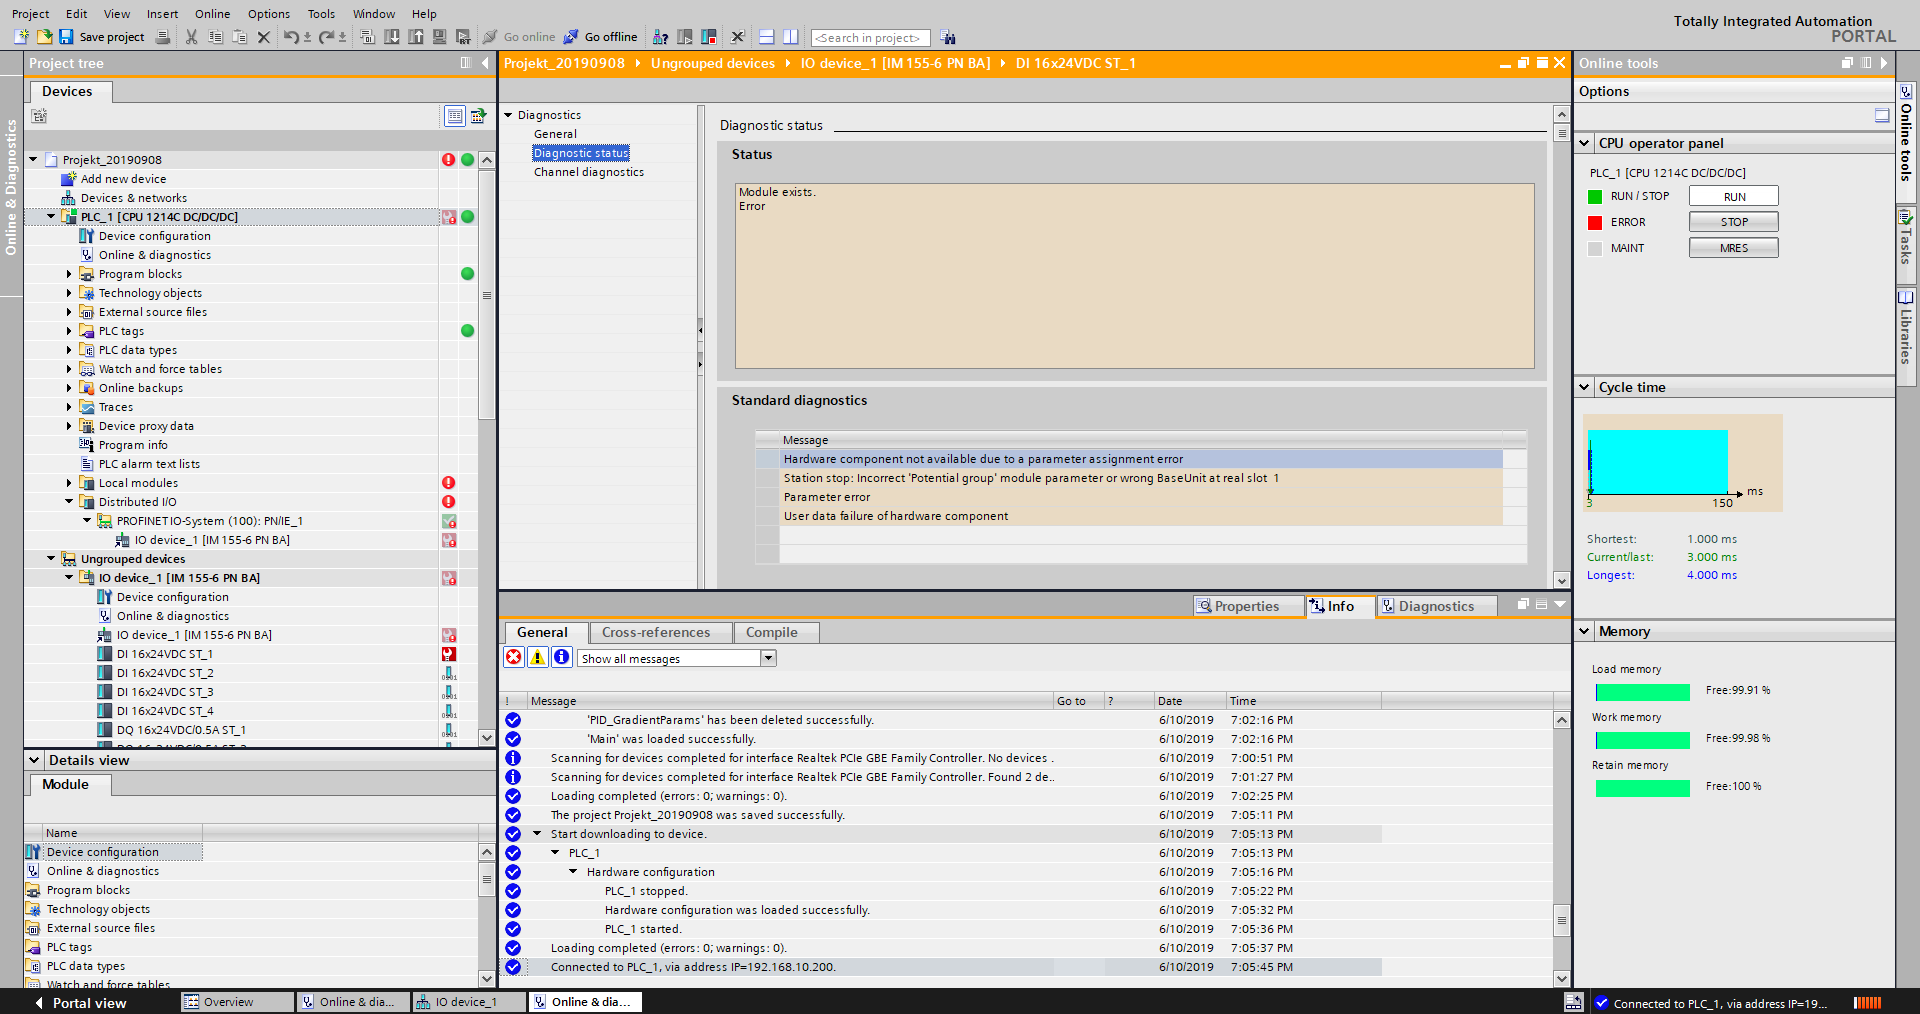Click Go offline in the toolbar
This screenshot has width=1920, height=1014.
600,37
